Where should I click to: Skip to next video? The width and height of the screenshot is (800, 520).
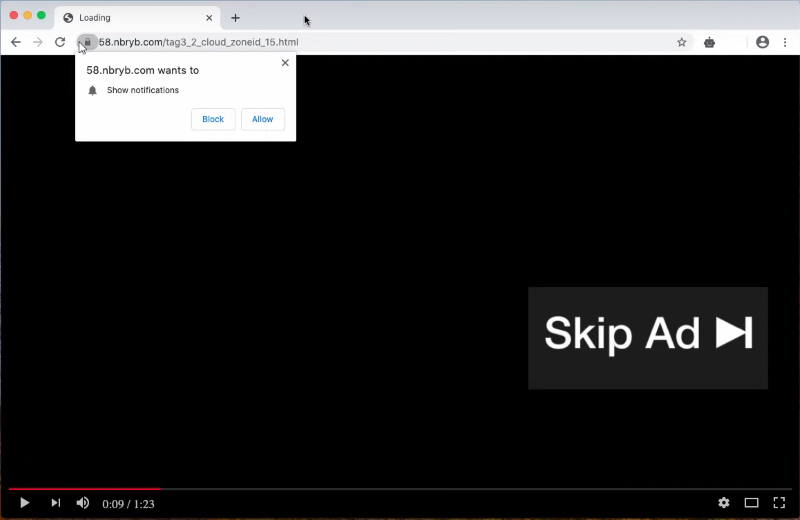(55, 503)
